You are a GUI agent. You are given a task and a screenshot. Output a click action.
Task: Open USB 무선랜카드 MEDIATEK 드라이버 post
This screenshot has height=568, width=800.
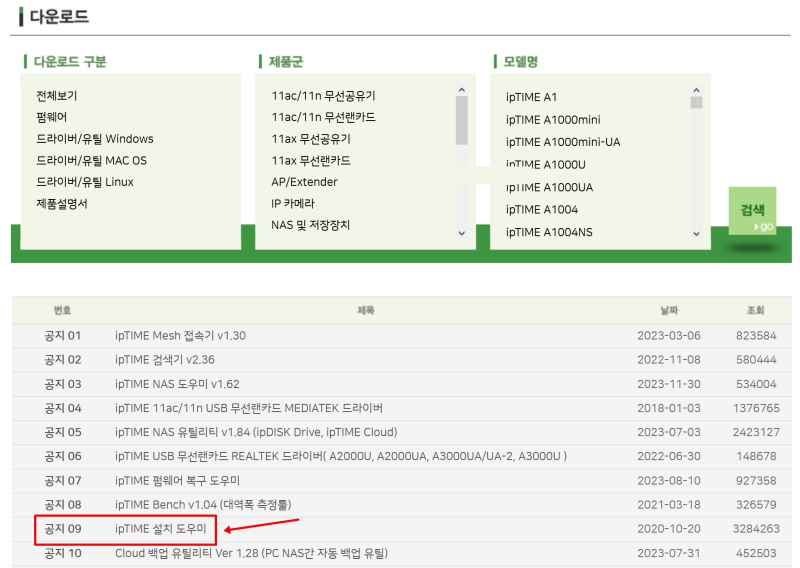pyautogui.click(x=248, y=408)
